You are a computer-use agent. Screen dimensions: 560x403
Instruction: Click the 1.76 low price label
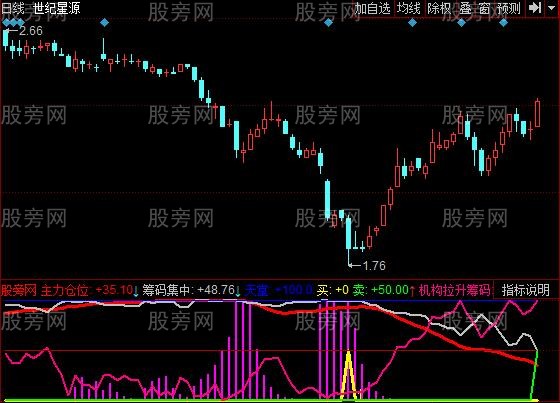374,265
